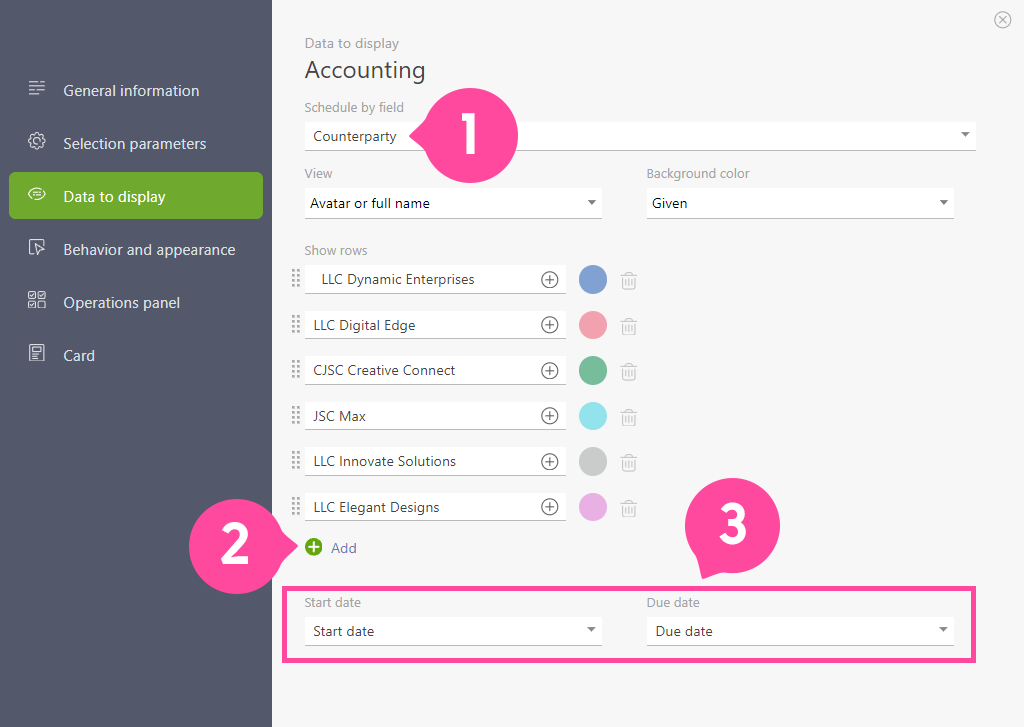Click the LLC Dynamic Enterprises row field
The height and width of the screenshot is (727, 1024).
point(435,280)
